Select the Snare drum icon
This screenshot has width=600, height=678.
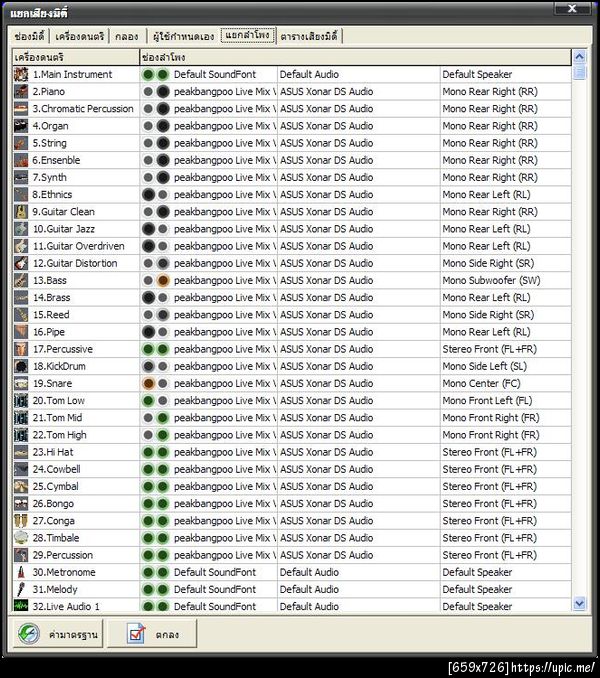pyautogui.click(x=21, y=384)
